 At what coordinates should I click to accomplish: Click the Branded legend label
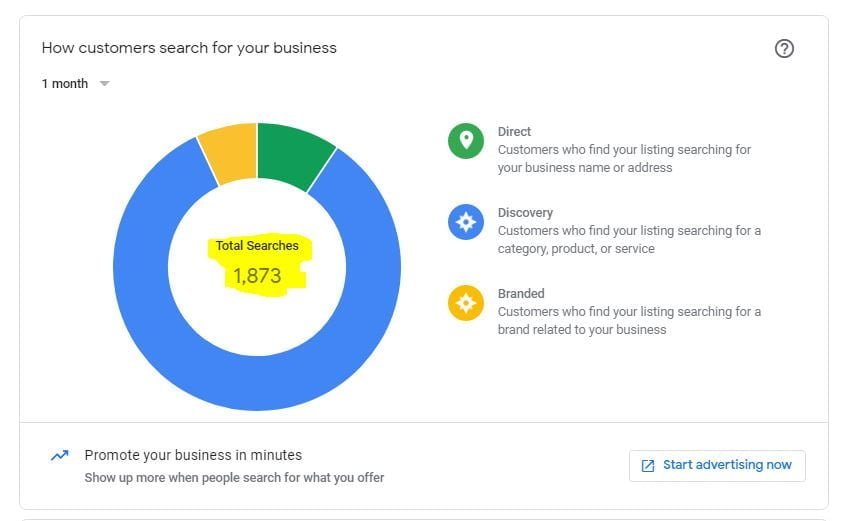tap(521, 294)
